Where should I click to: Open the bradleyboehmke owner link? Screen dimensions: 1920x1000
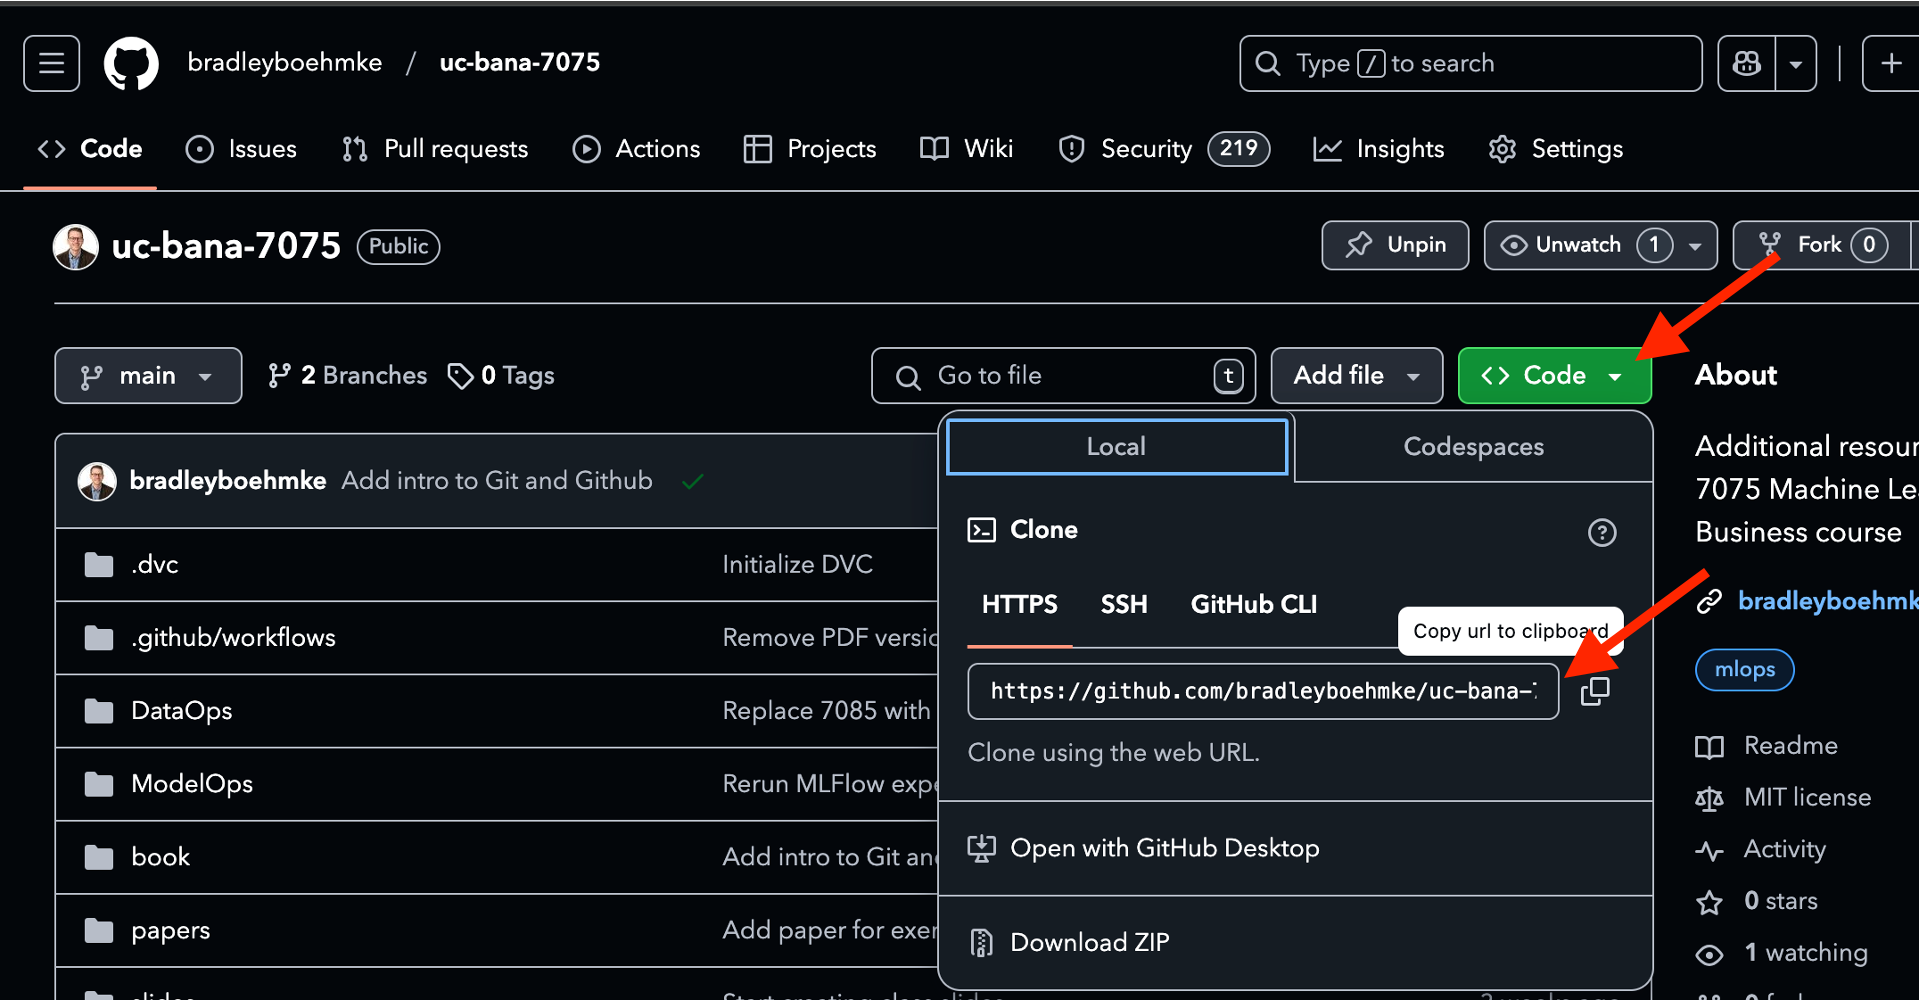click(285, 62)
